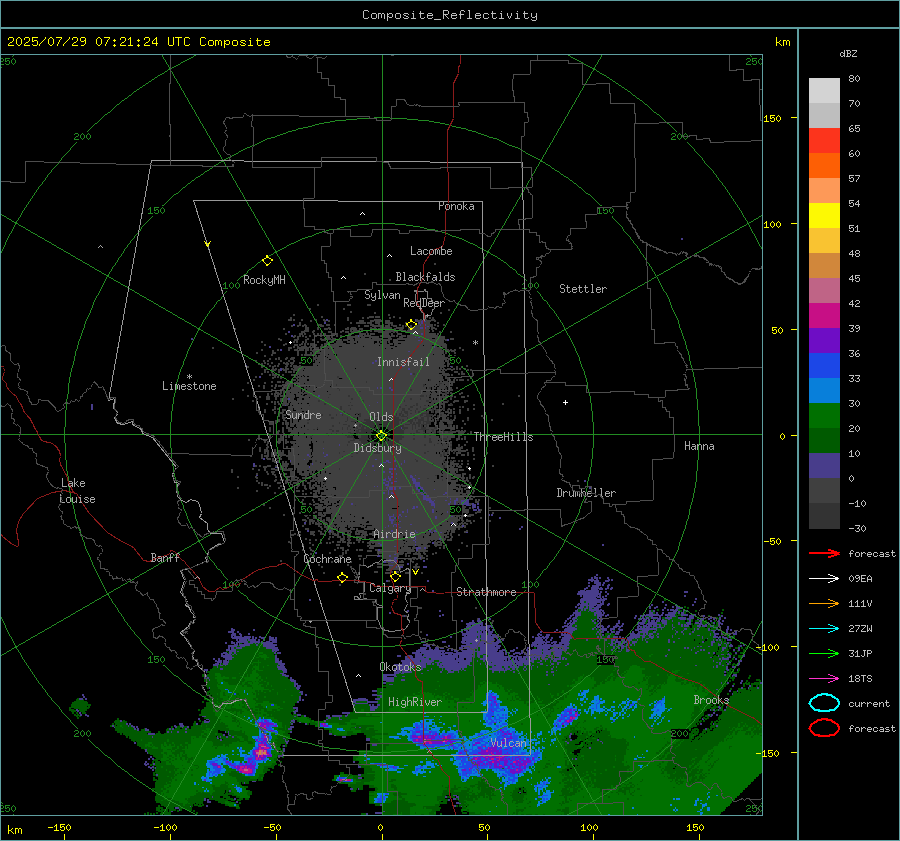Viewport: 900px width, 841px height.
Task: Click the red forecast ellipse icon
Action: coord(824,728)
